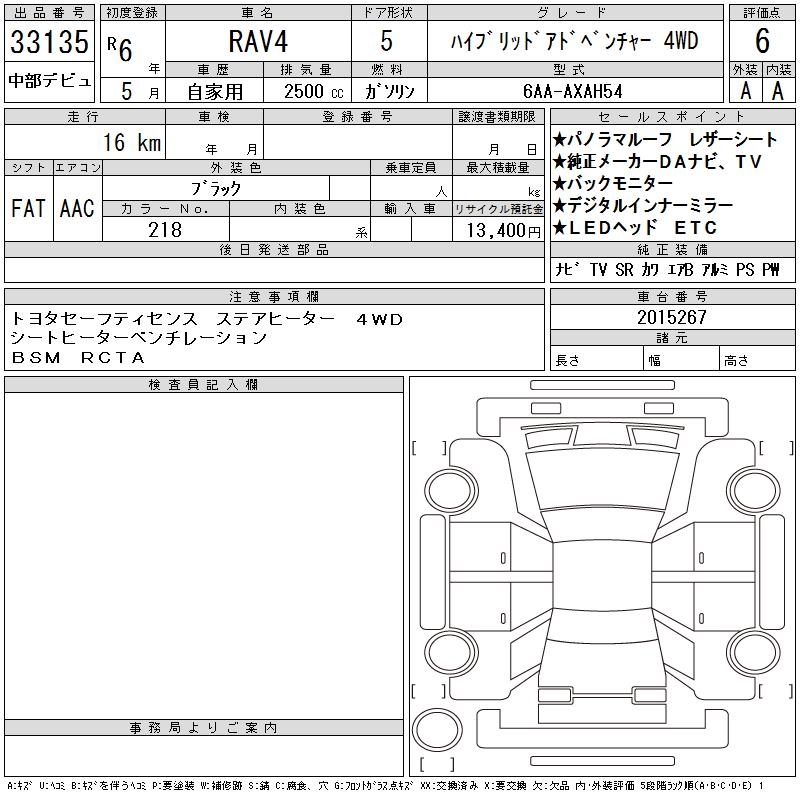800x800 pixels.
Task: Click the mileage value 16 km
Action: [x=132, y=142]
